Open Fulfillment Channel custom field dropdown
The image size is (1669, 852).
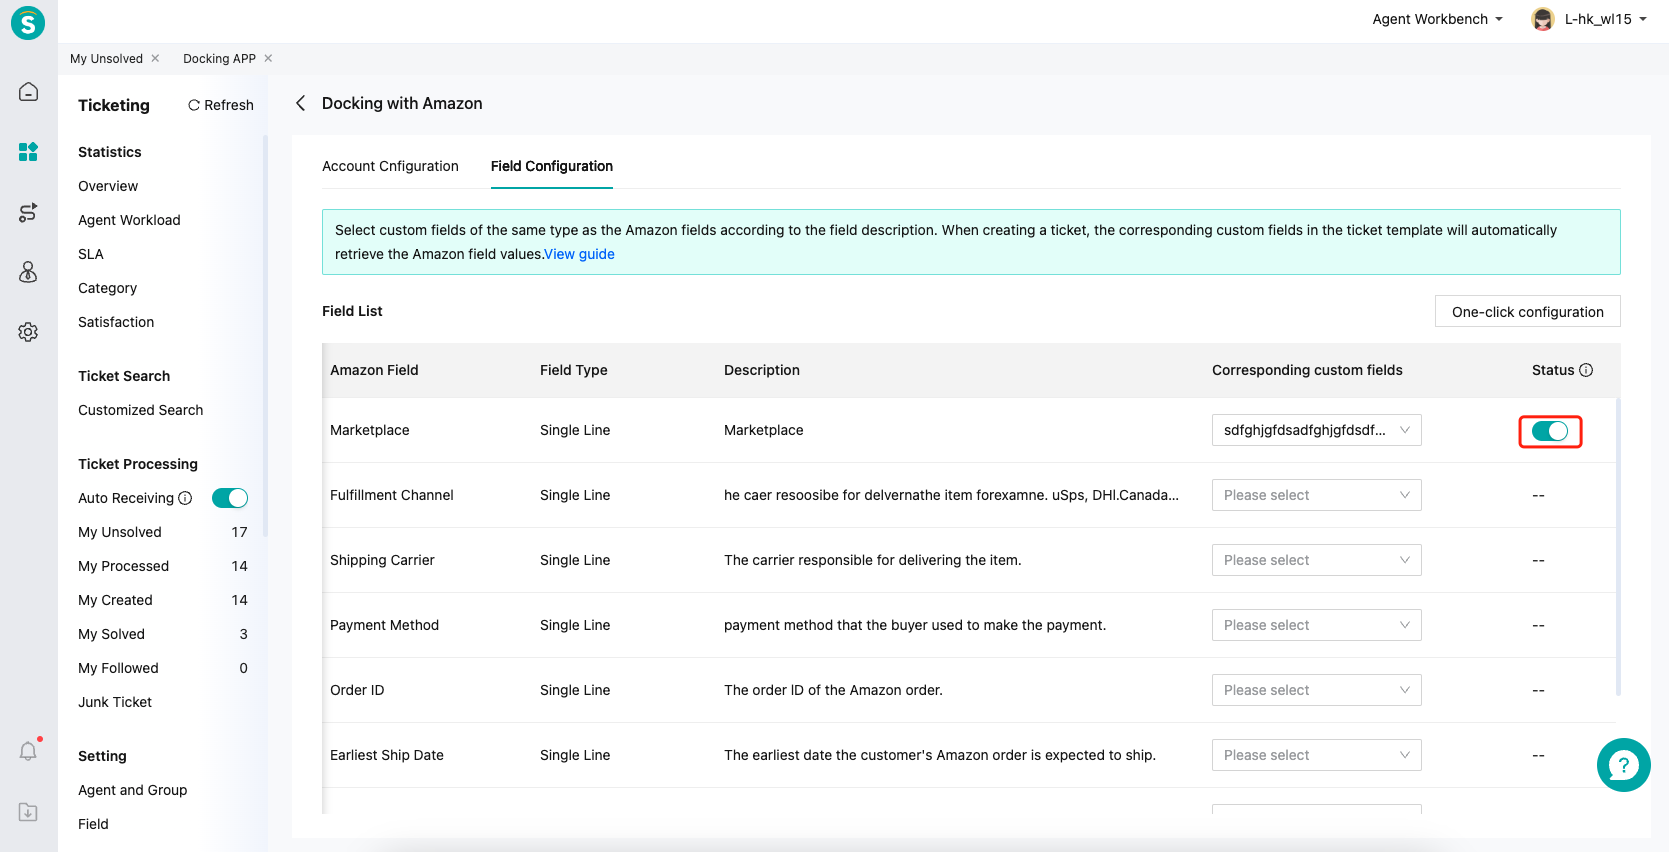click(1316, 495)
